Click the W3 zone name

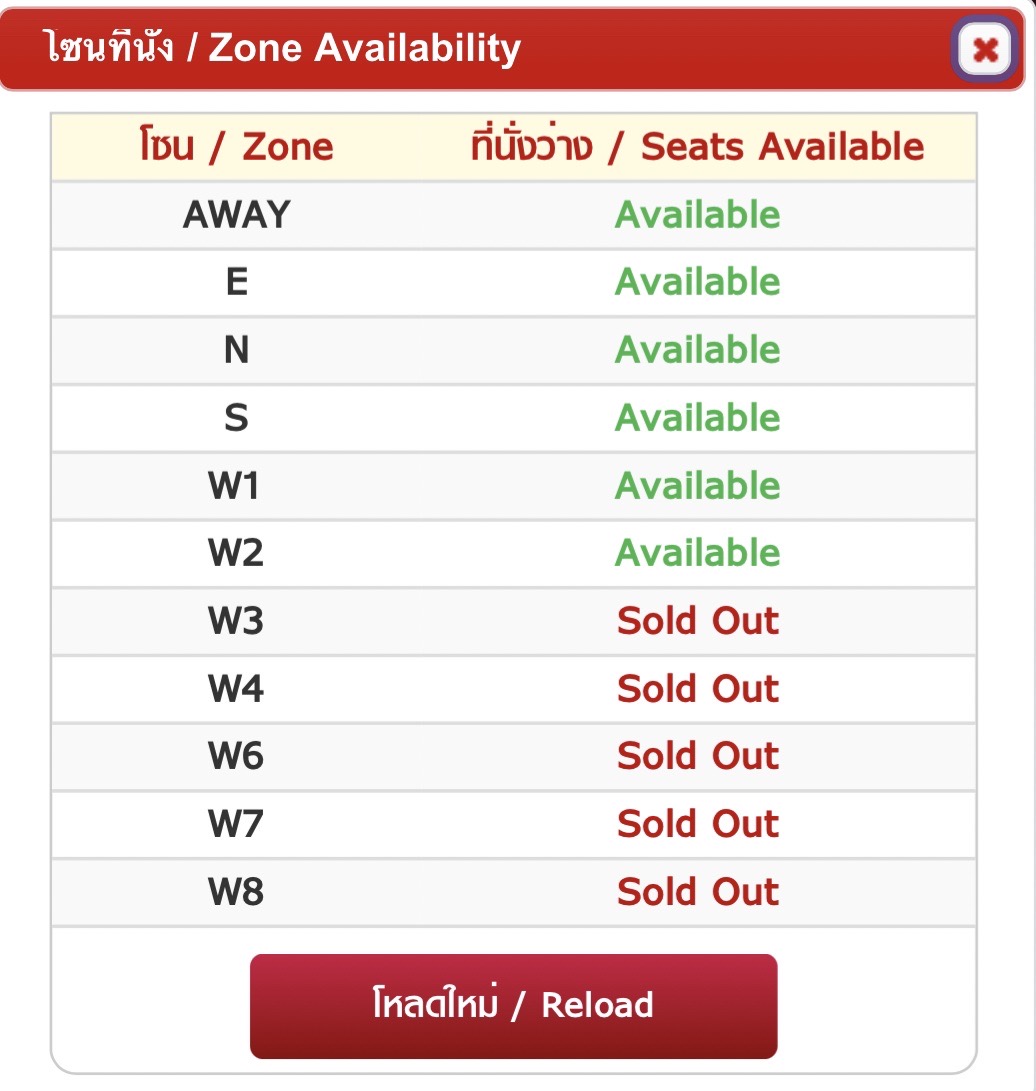pyautogui.click(x=236, y=621)
